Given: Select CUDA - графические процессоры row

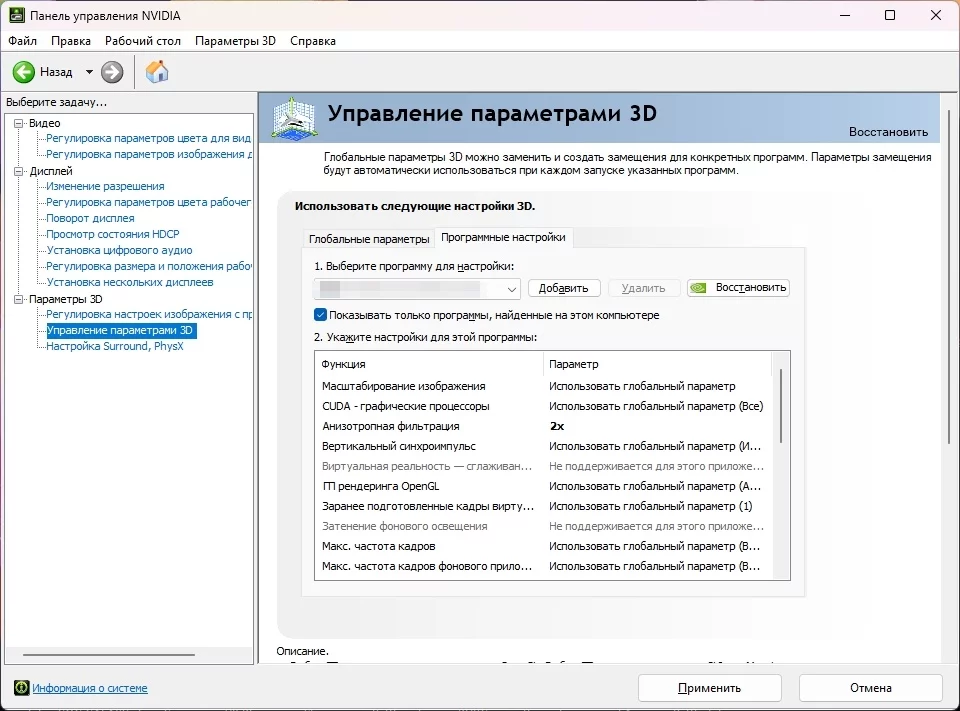Looking at the screenshot, I should tap(544, 407).
